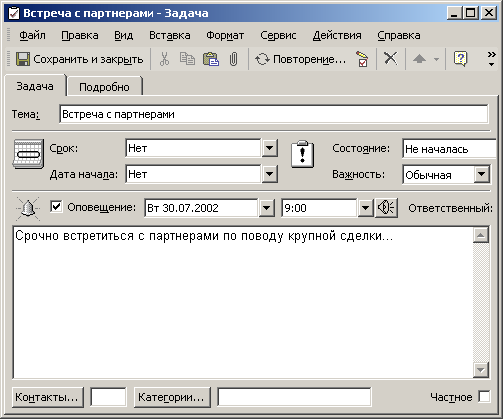Click the paperclip Insert File icon
503x419 pixels.
[234, 59]
